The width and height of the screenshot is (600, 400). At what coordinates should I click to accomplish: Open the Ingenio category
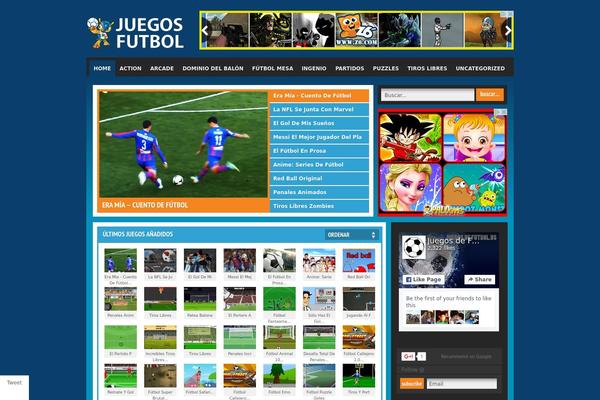point(314,68)
